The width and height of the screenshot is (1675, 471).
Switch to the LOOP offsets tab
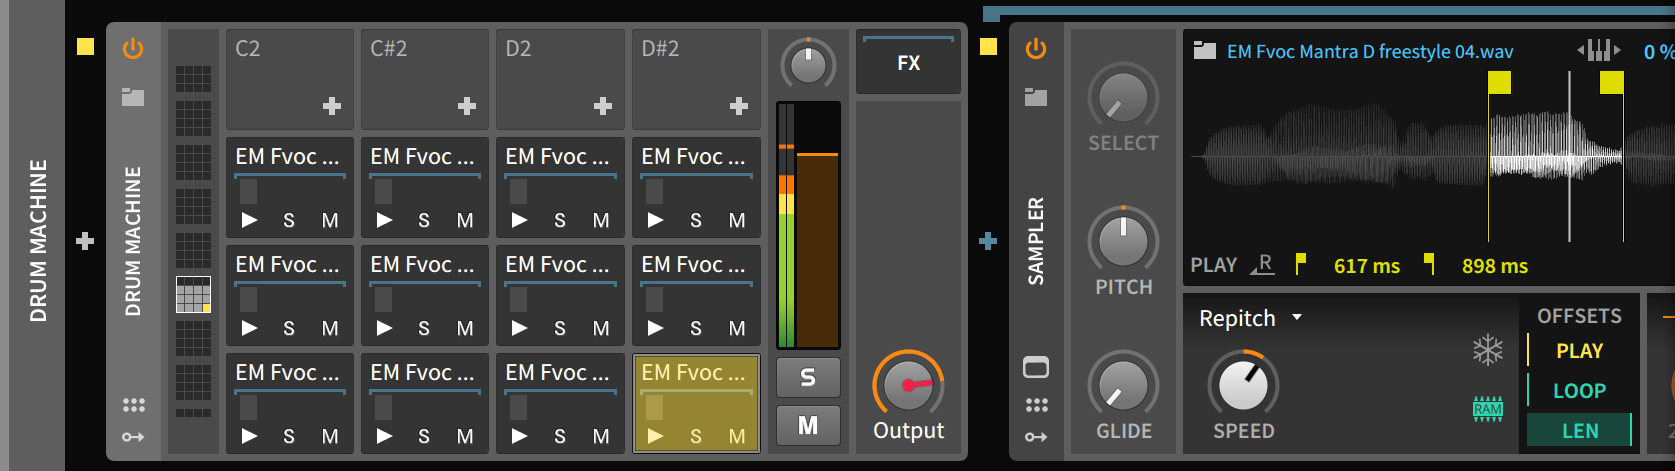[x=1579, y=391]
